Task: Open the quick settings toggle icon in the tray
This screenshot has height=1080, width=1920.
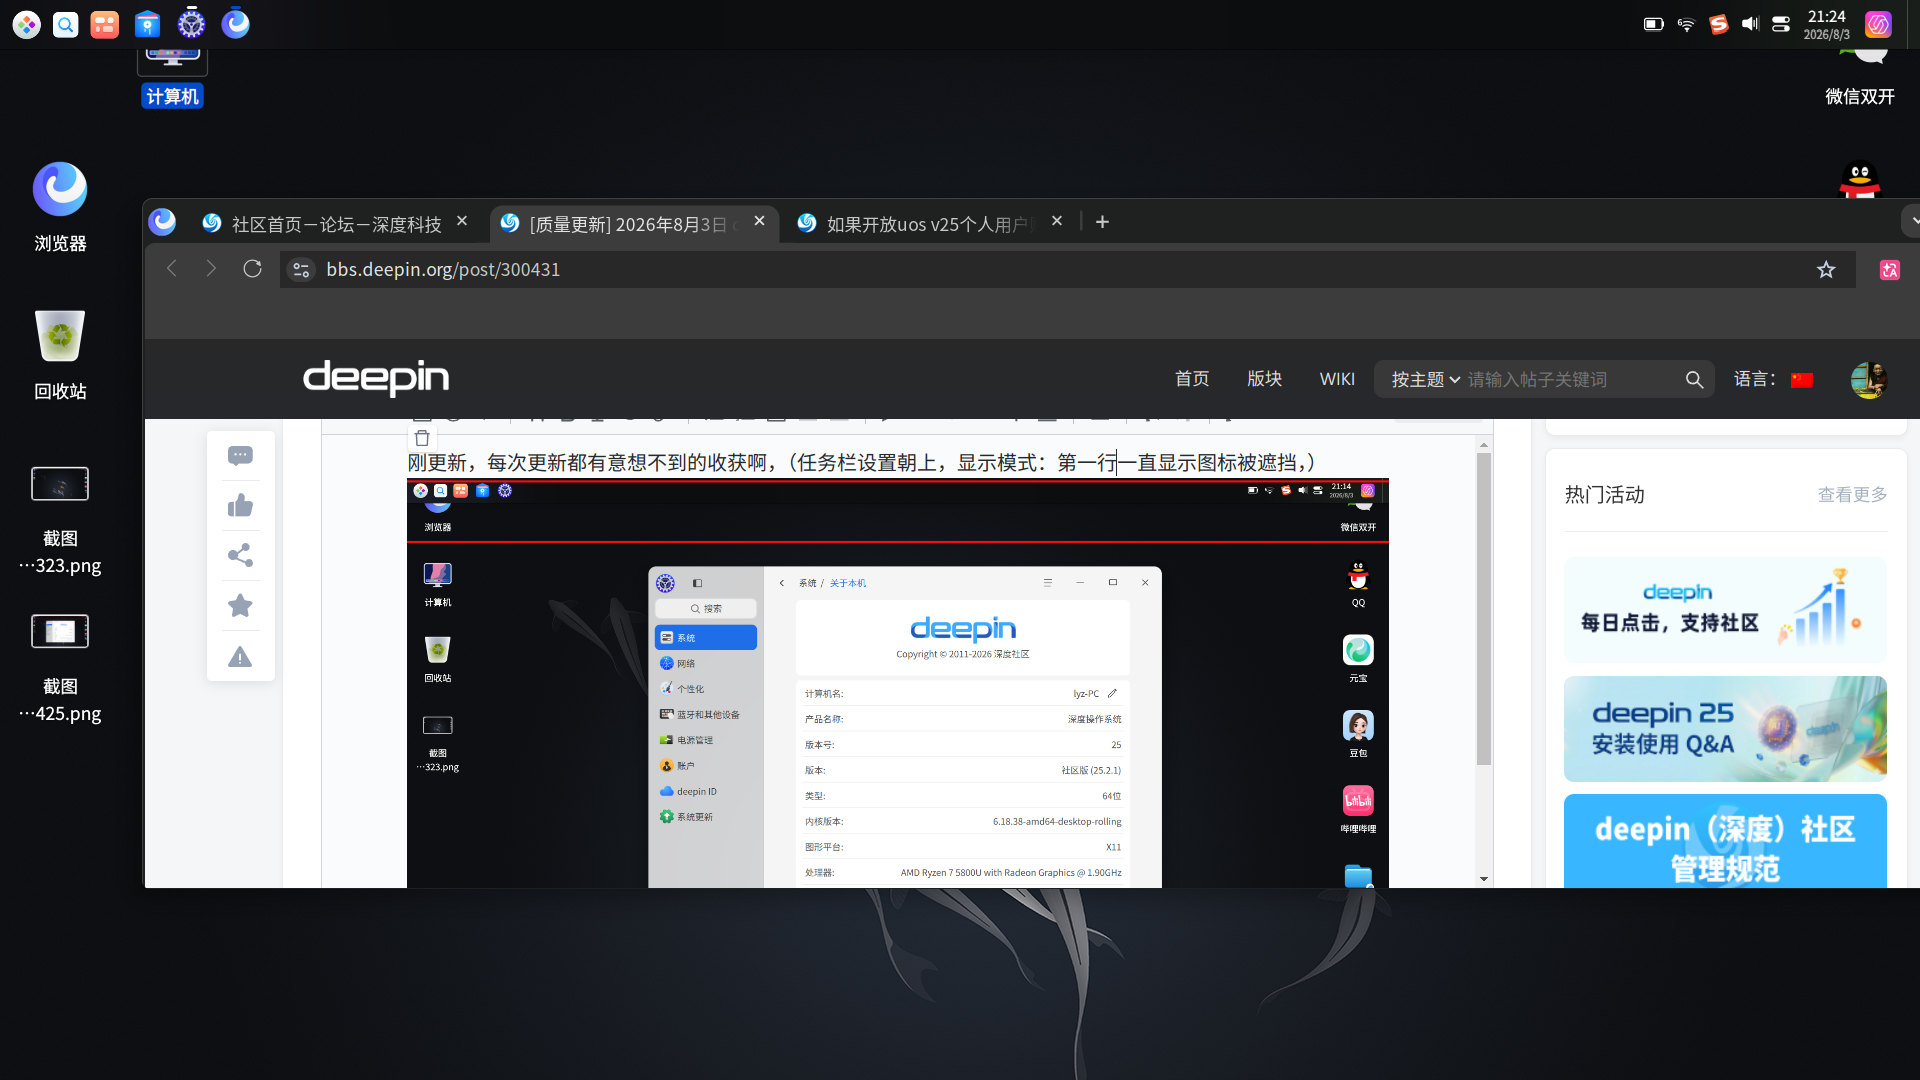Action: coord(1781,24)
